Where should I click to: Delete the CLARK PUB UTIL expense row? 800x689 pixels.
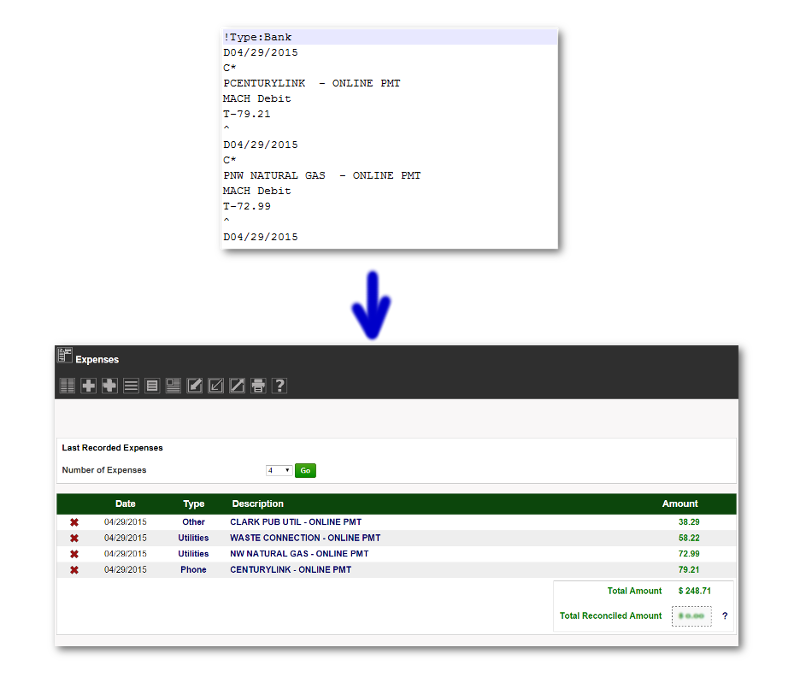(x=74, y=522)
